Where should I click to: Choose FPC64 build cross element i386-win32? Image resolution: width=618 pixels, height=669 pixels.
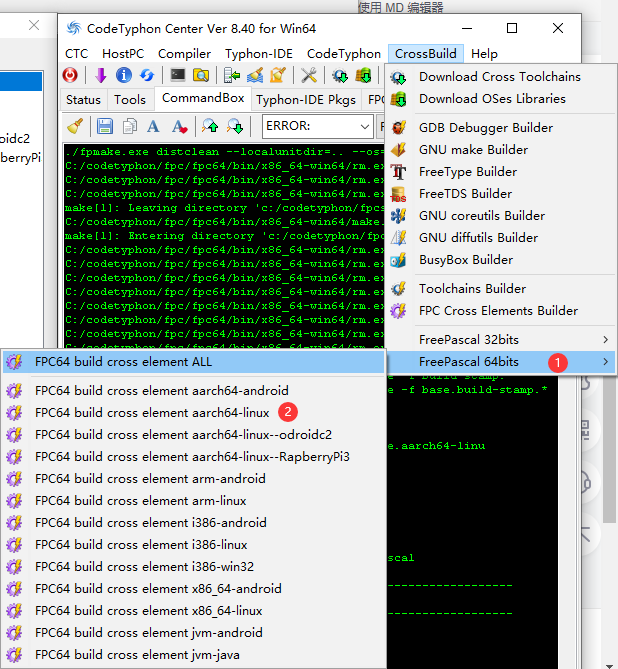pos(194,567)
